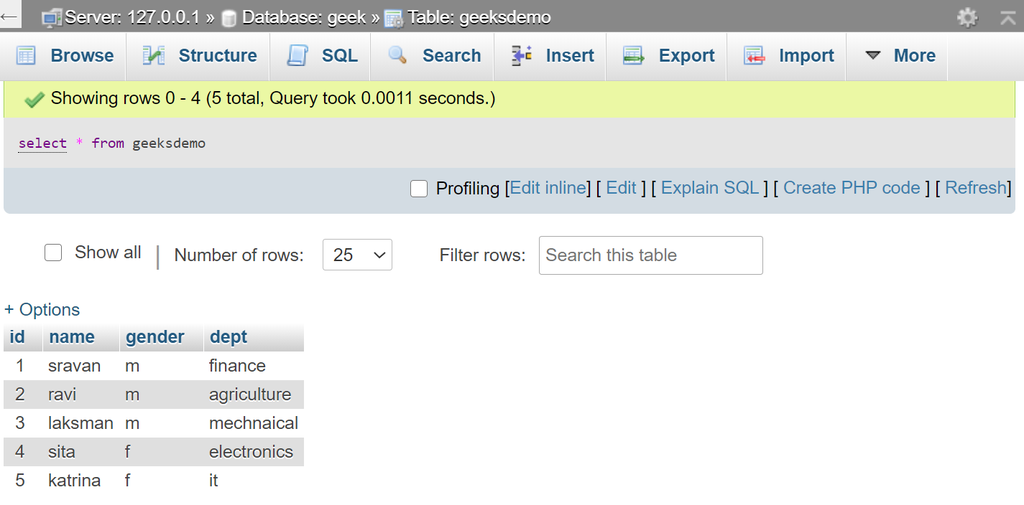1024x505 pixels.
Task: Refresh the query results
Action: [x=977, y=188]
